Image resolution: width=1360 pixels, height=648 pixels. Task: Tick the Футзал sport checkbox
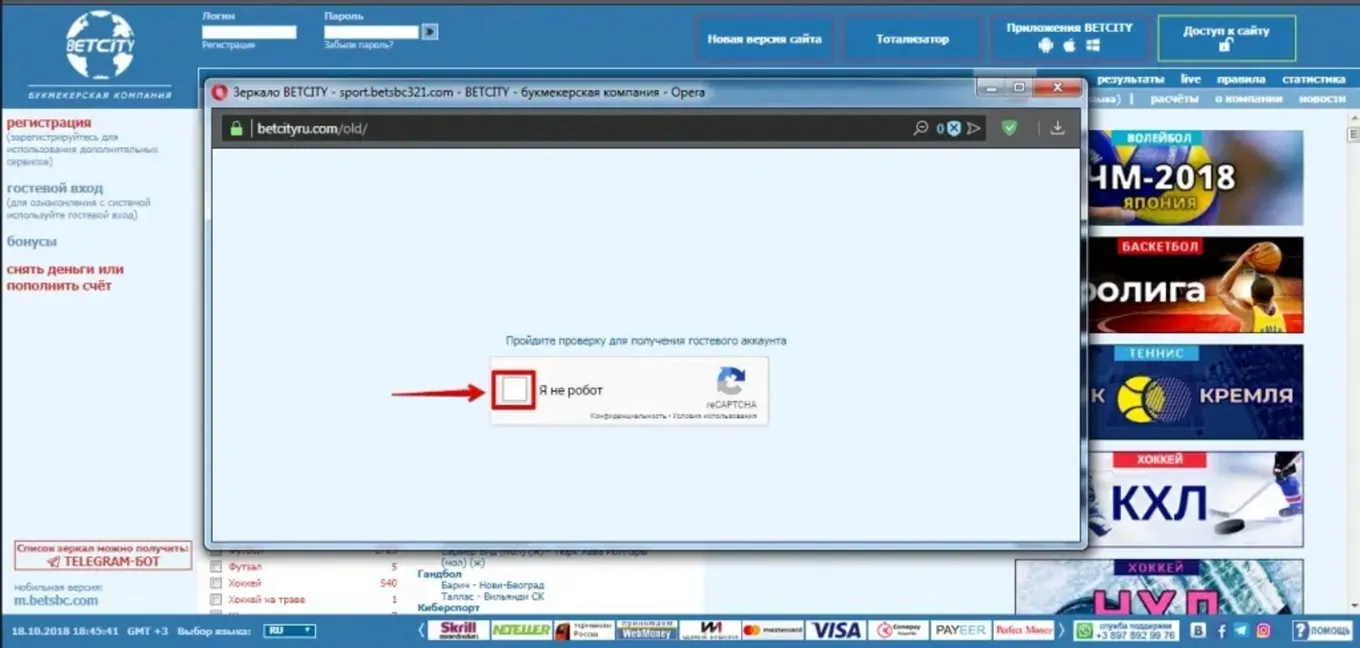(215, 567)
